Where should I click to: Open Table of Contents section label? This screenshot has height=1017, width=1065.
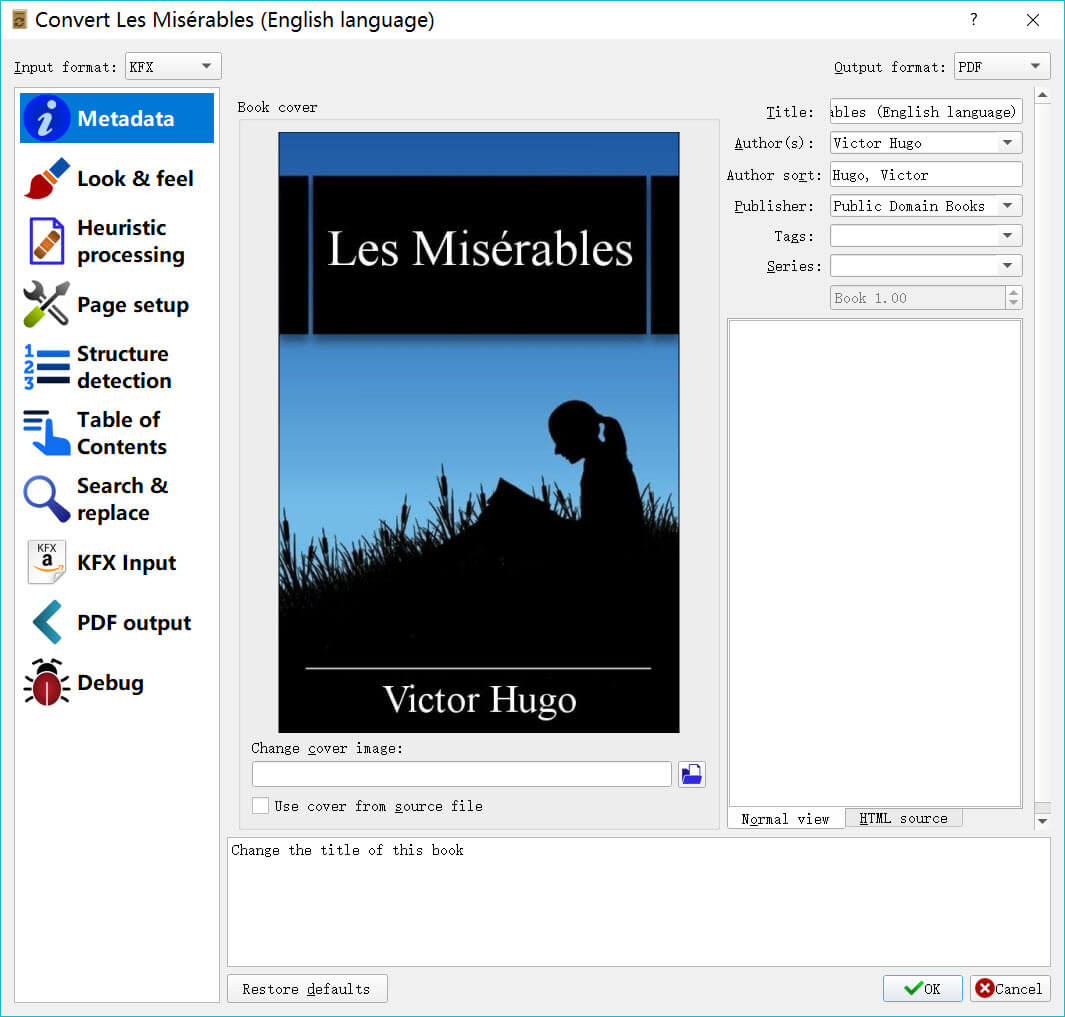tap(122, 433)
